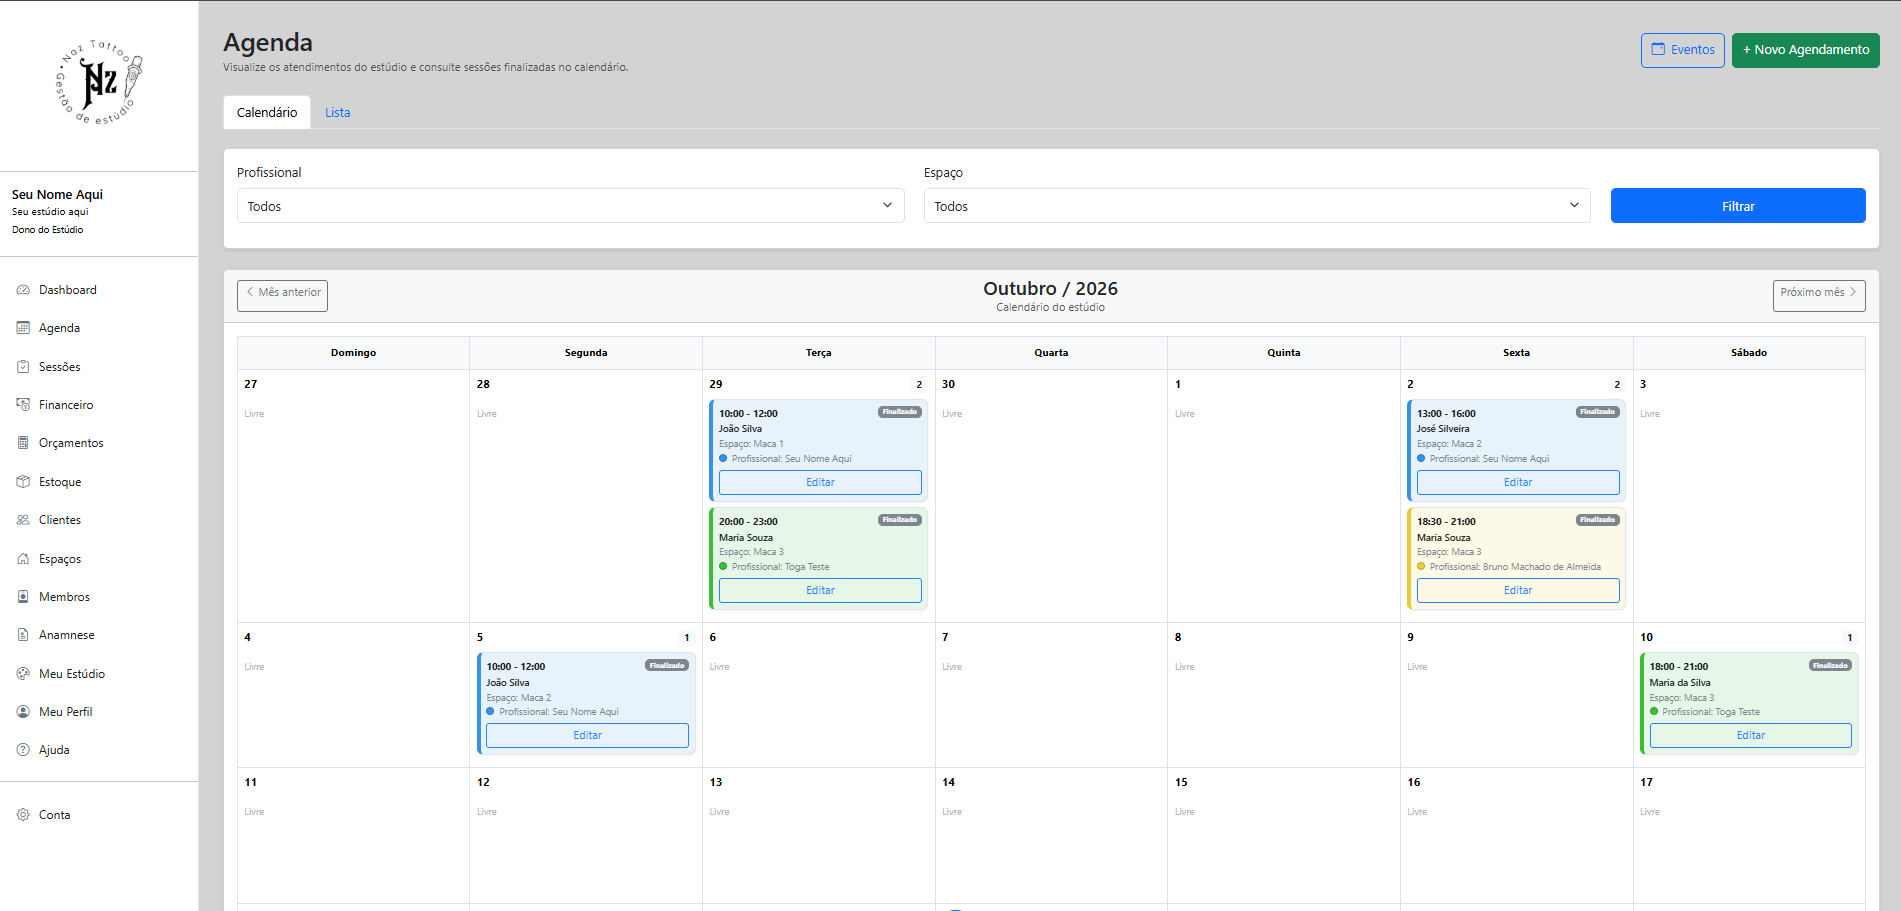Apply filters with Filtrar button
Viewport: 1901px width, 911px height.
point(1738,206)
